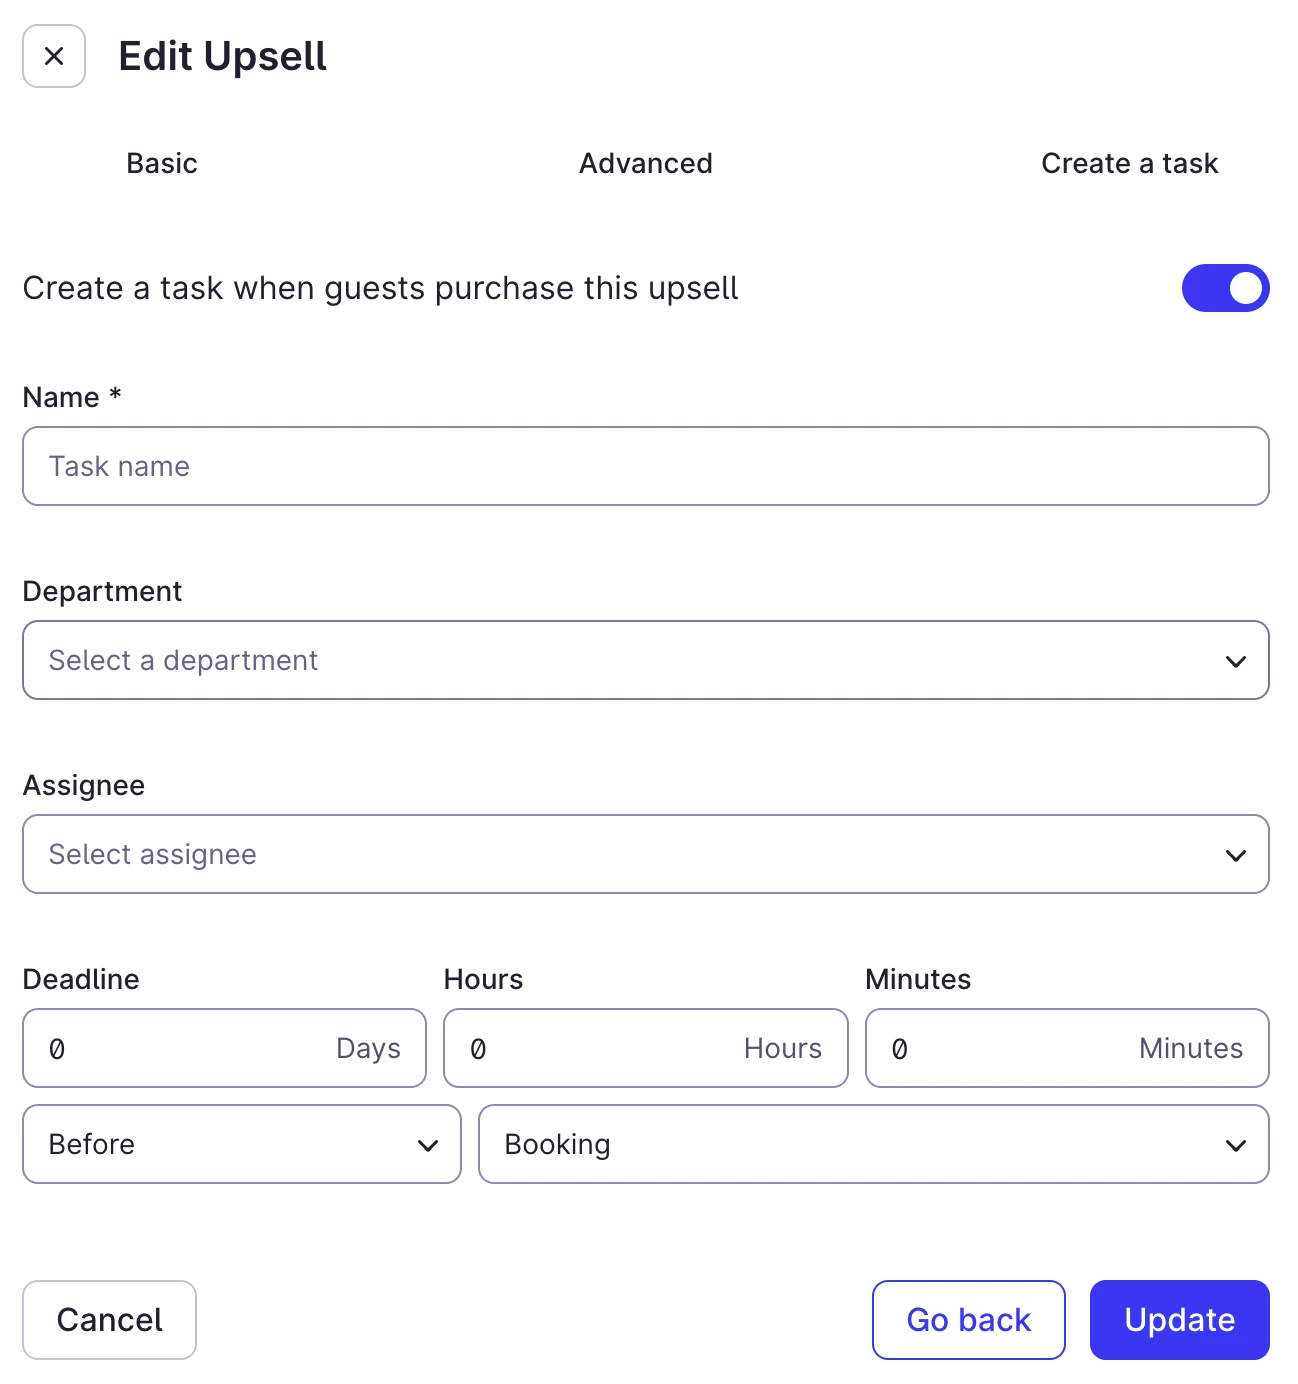
Task: Open the Booking reference dropdown
Action: click(x=850, y=1144)
